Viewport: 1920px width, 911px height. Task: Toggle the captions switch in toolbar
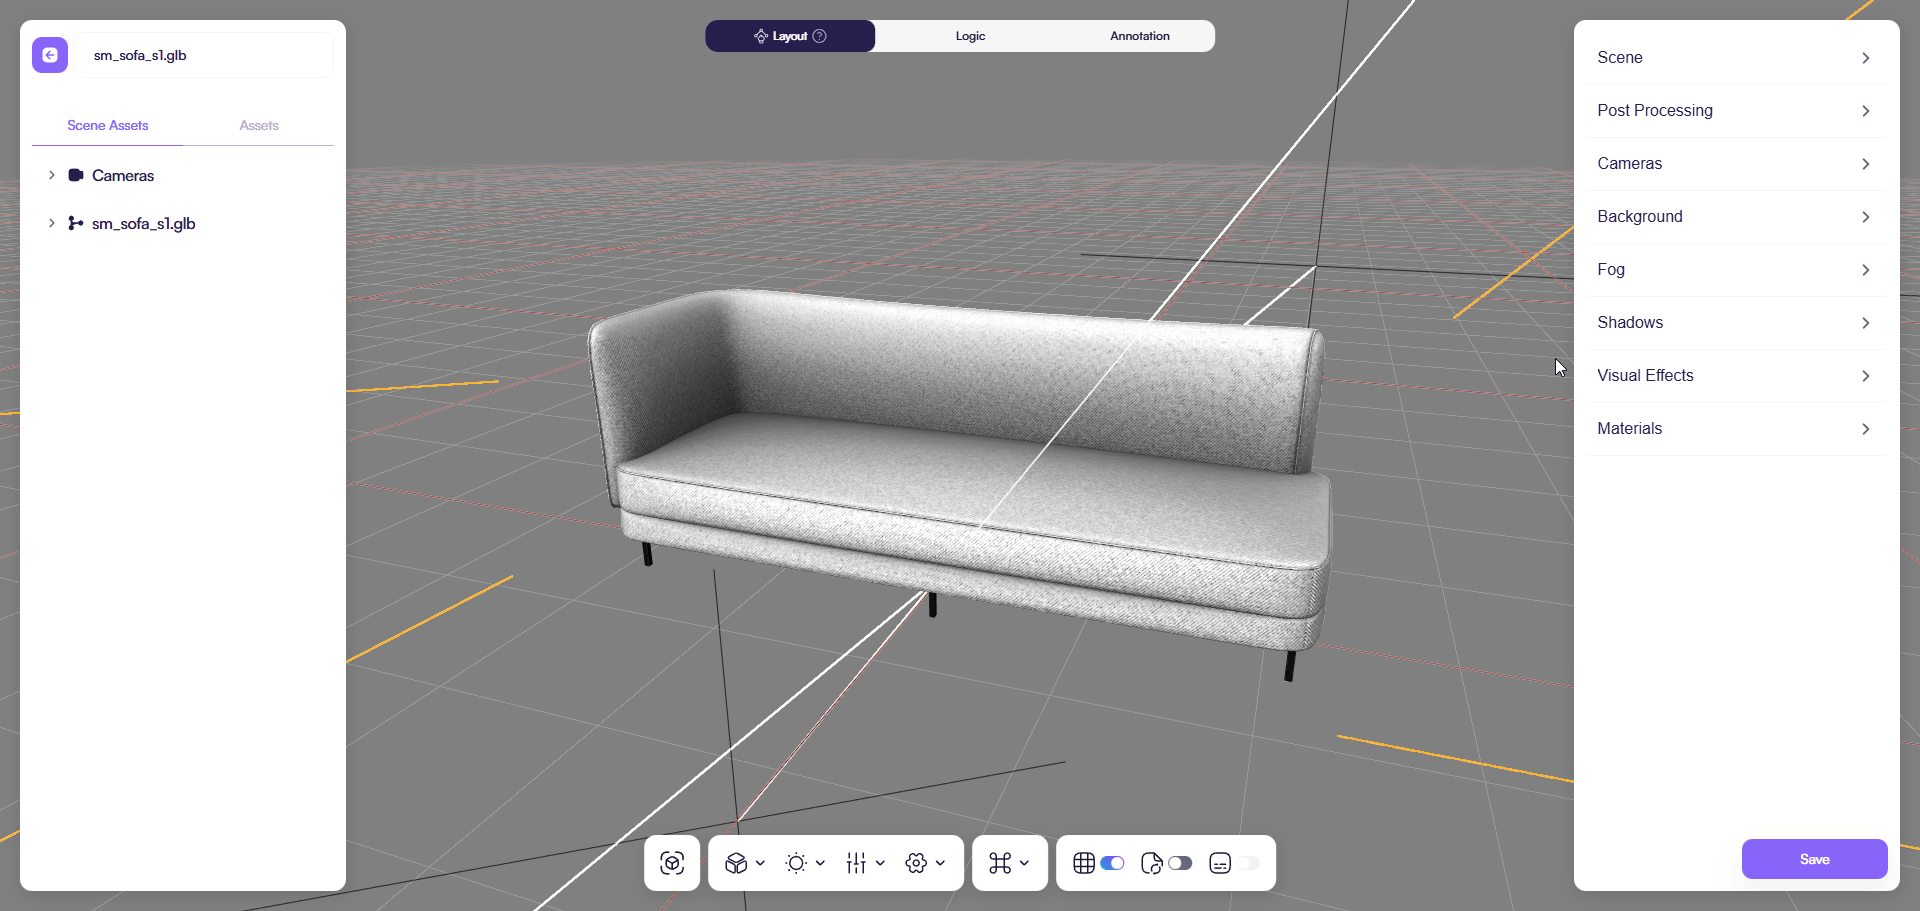pyautogui.click(x=1248, y=863)
